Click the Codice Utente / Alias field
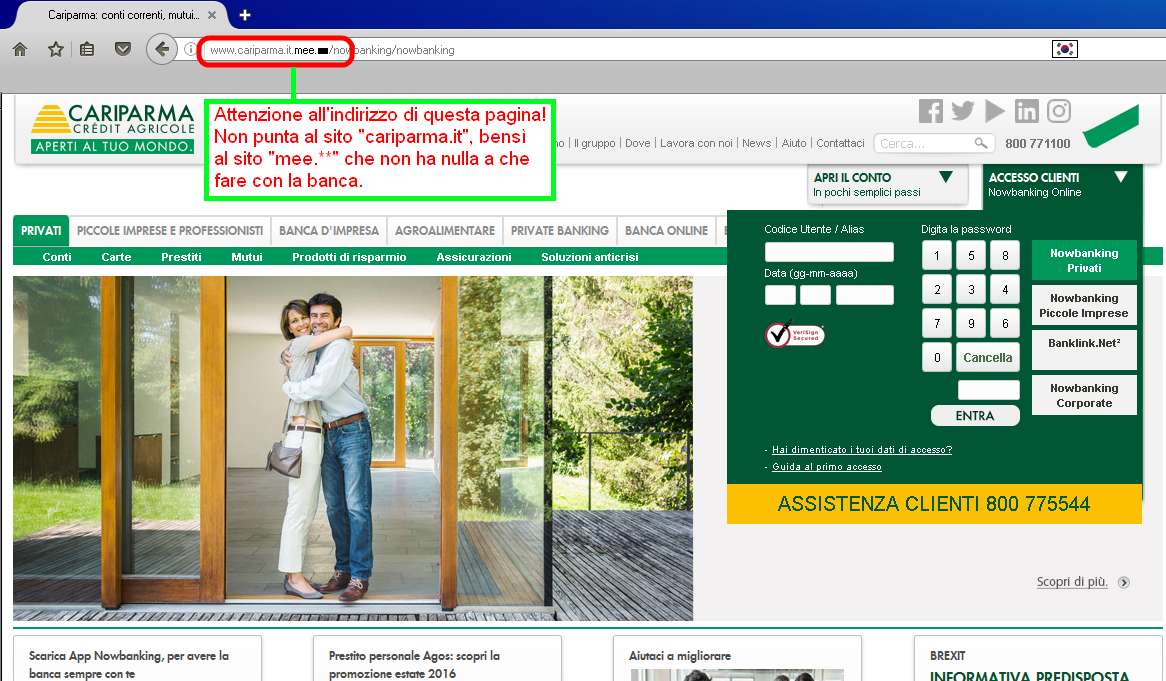 [829, 252]
